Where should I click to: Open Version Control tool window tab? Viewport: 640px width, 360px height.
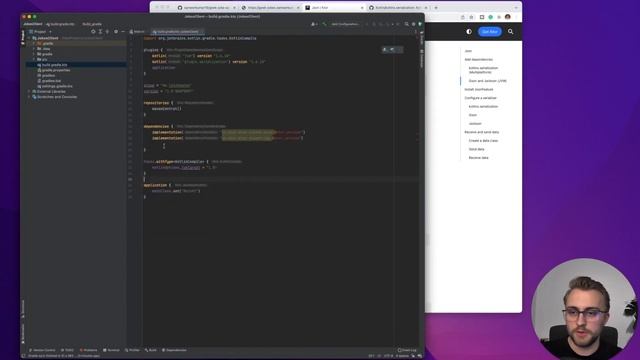click(42, 350)
